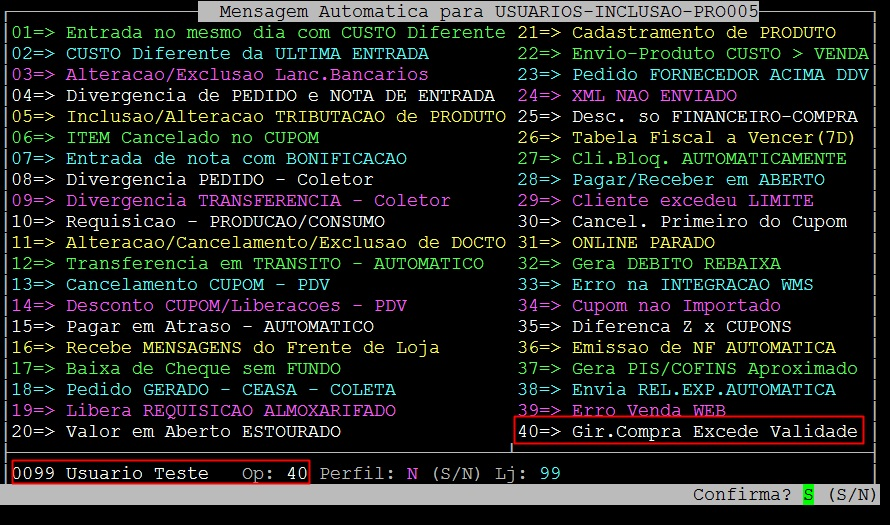
Task: Select option 10 Requisicao - PRODUCAO/CONSUMO
Action: (x=198, y=222)
